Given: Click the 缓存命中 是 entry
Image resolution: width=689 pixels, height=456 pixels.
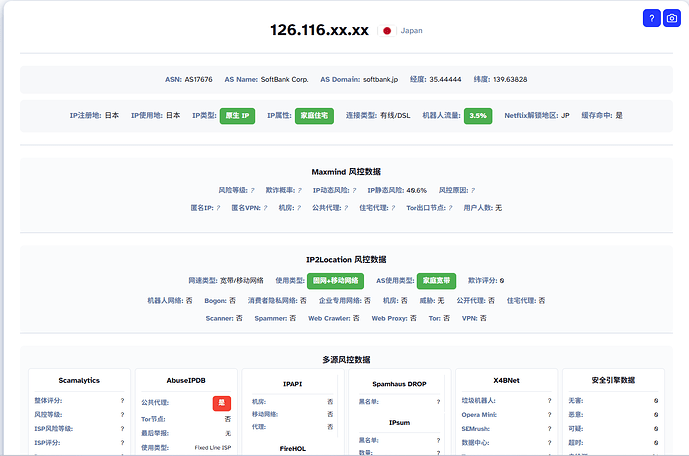Looking at the screenshot, I should (602, 116).
